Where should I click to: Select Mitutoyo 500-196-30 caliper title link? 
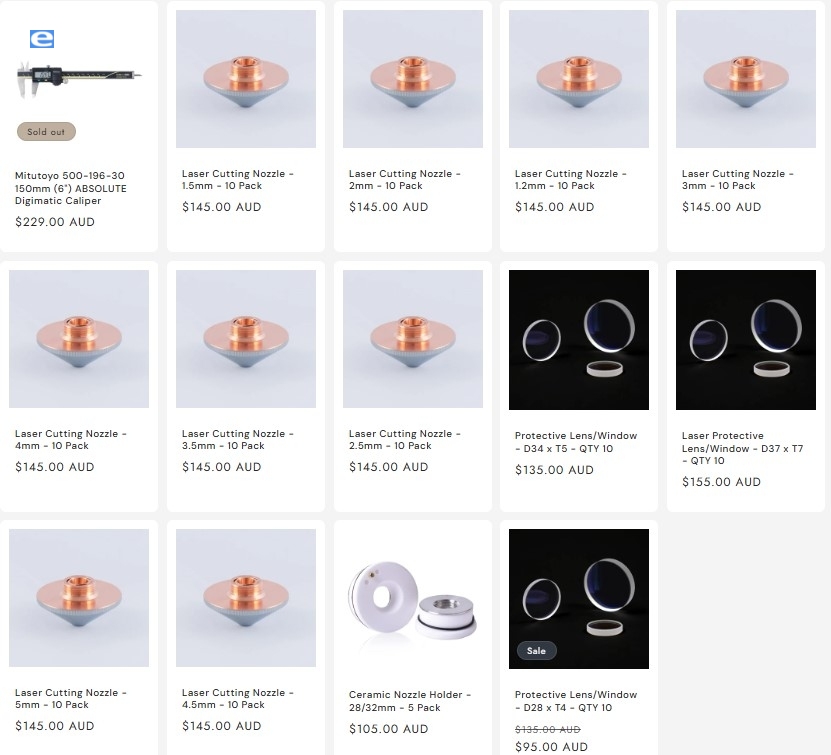tap(70, 188)
